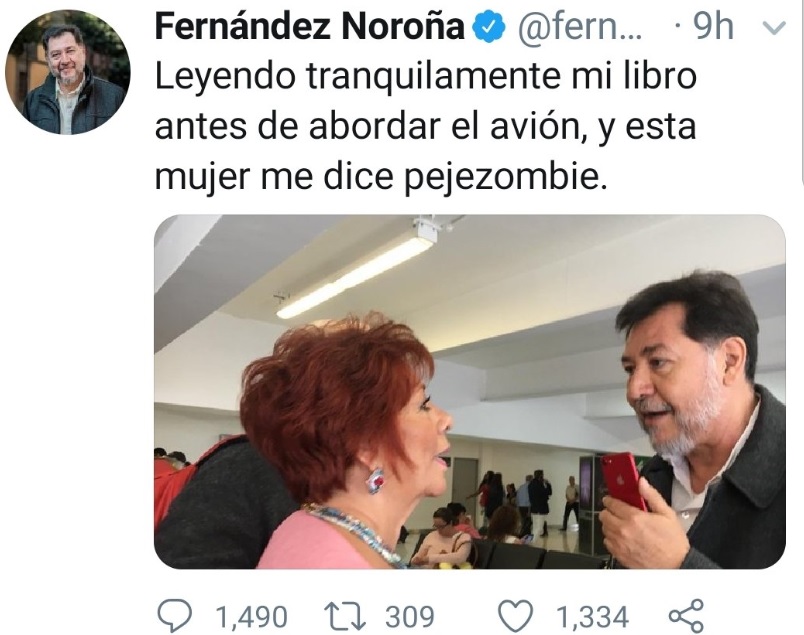The image size is (804, 635).
Task: Click the display name Fernández Noroña
Action: (x=309, y=27)
